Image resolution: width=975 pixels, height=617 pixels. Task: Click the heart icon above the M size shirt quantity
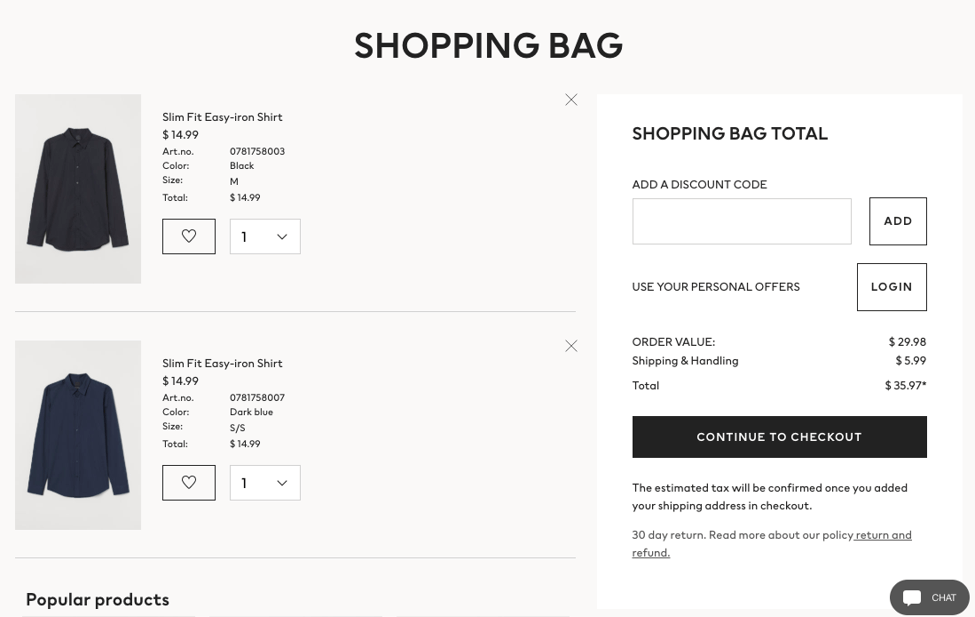(x=188, y=236)
